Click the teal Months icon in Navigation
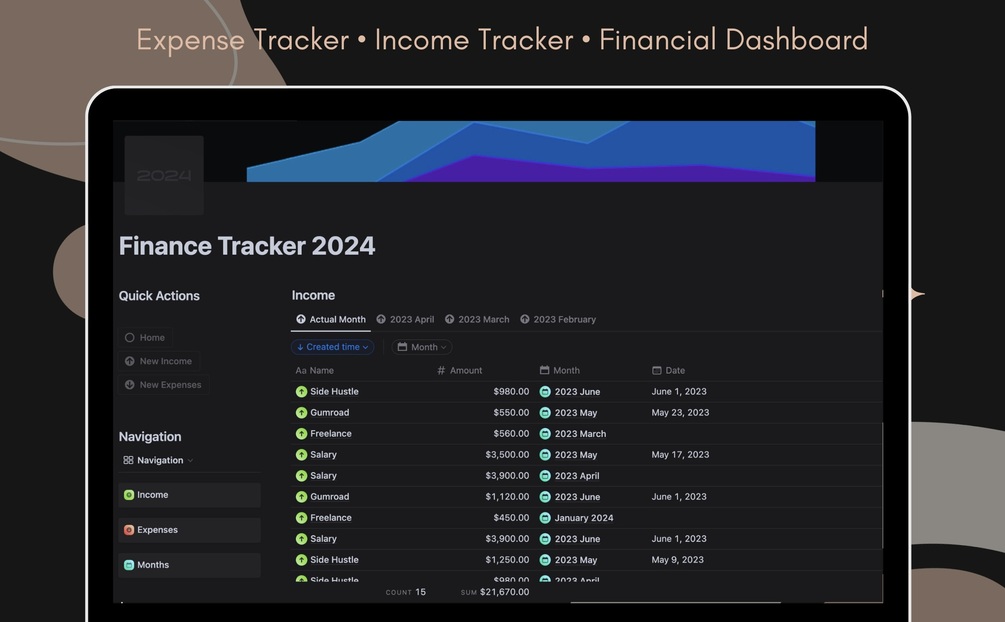Viewport: 1005px width, 622px height. 129,565
